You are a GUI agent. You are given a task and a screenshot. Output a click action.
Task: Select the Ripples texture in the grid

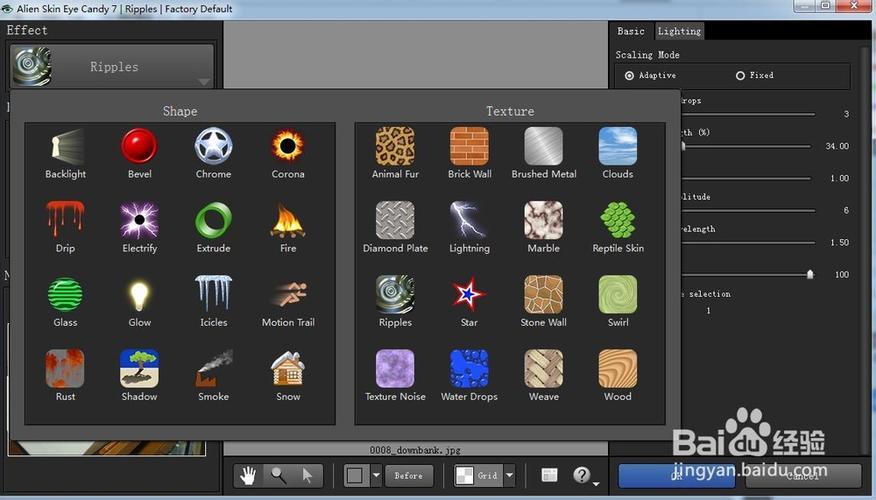pos(395,302)
